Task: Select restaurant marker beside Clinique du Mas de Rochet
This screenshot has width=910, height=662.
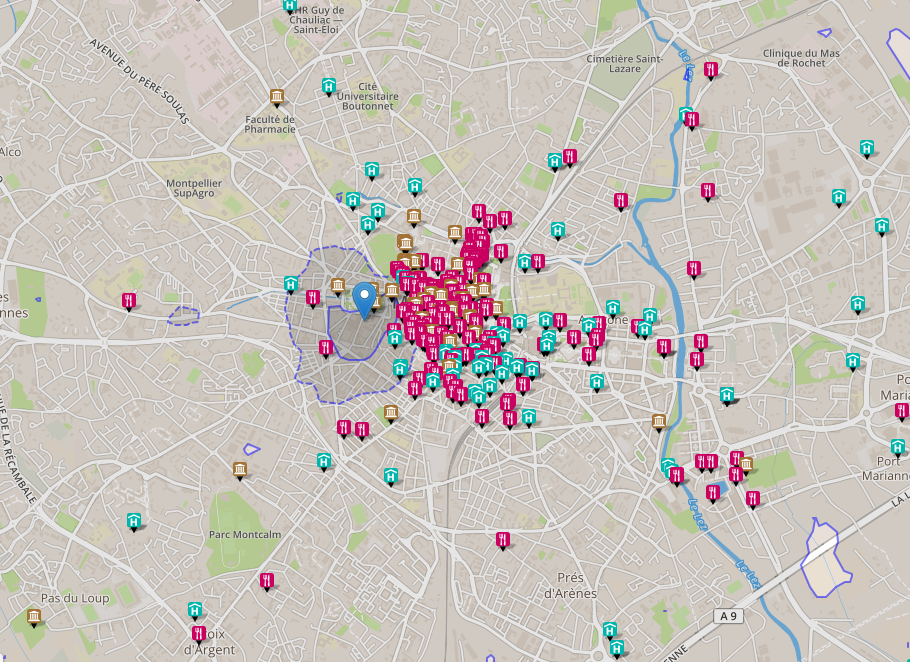Action: click(x=711, y=70)
